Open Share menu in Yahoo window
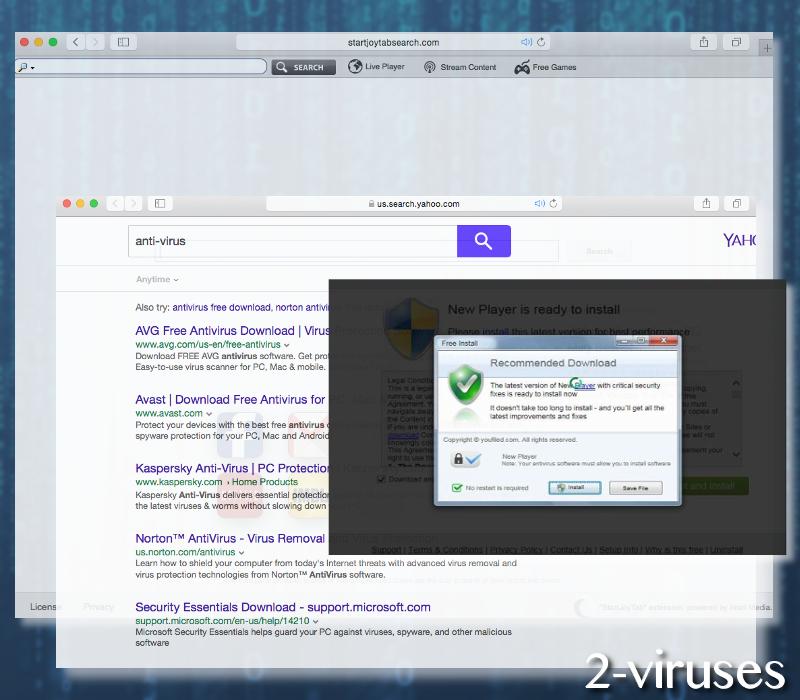The width and height of the screenshot is (800, 700). pos(706,204)
